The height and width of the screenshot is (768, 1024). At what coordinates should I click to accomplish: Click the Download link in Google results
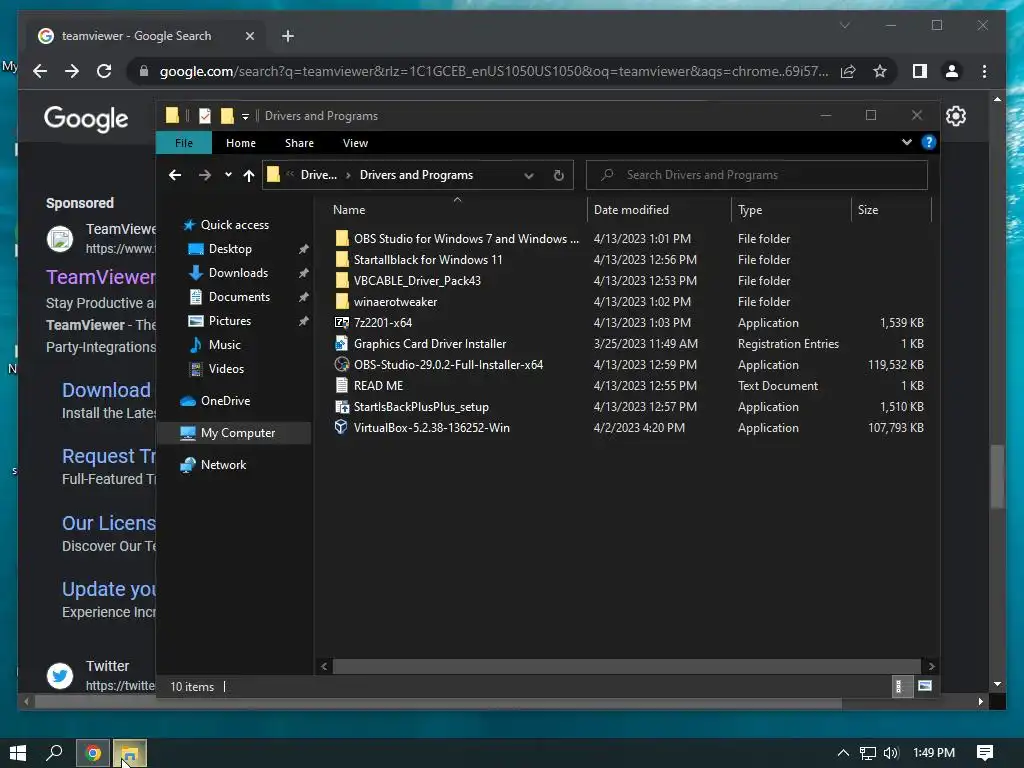pos(106,390)
